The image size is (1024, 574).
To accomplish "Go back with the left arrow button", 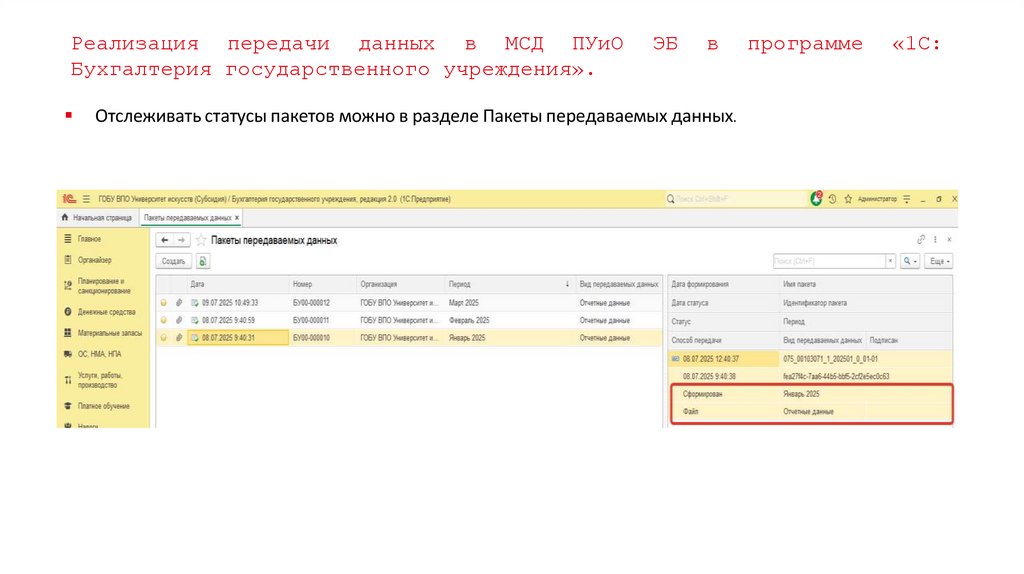I will tap(165, 240).
